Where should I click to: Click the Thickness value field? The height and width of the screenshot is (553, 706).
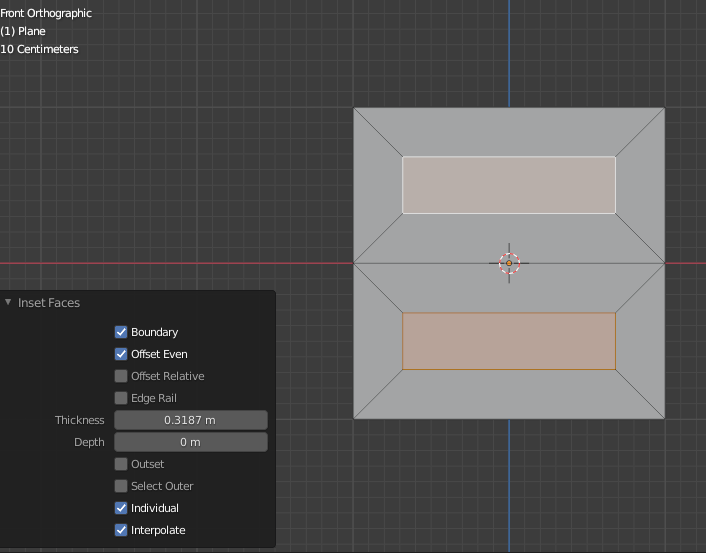(x=191, y=420)
